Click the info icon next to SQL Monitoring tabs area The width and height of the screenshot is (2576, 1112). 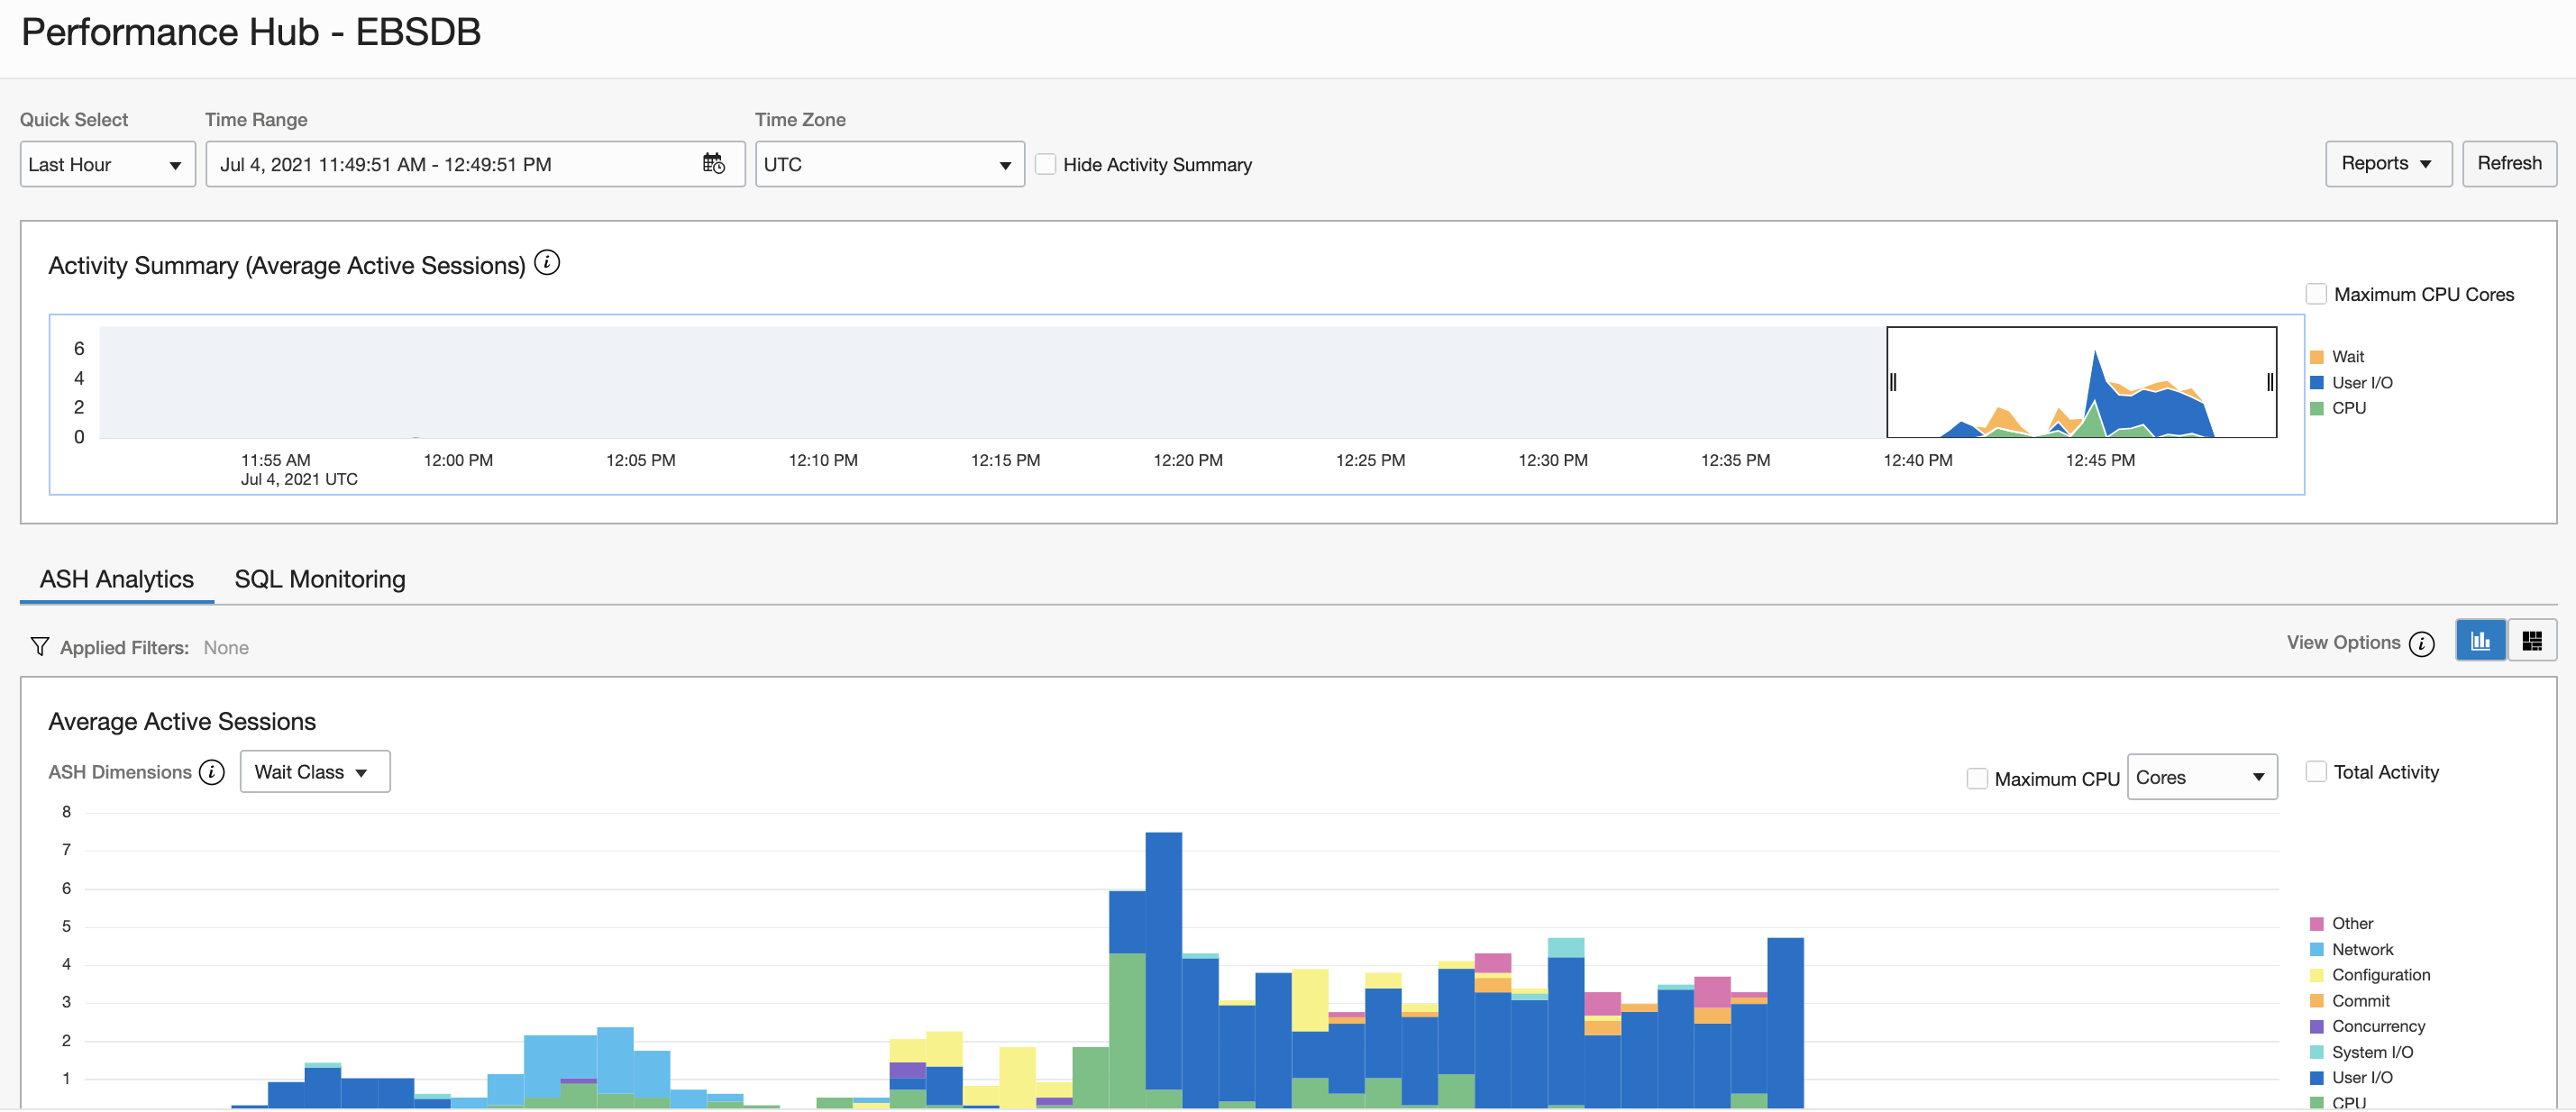[2422, 645]
